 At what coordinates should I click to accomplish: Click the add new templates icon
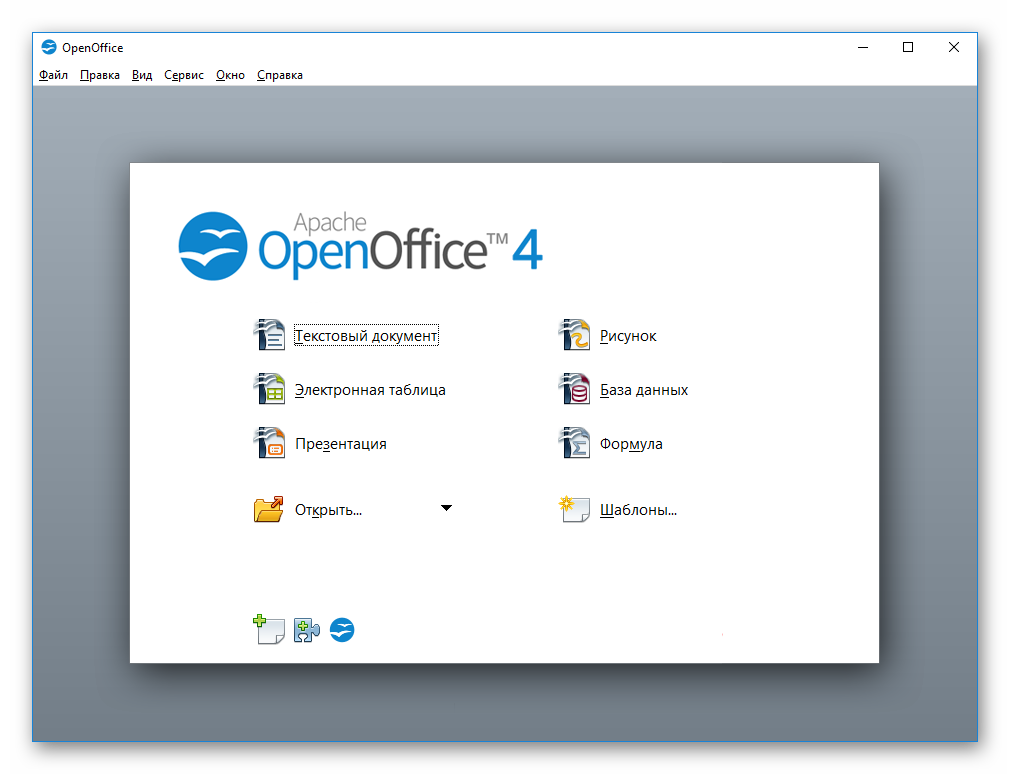(269, 629)
